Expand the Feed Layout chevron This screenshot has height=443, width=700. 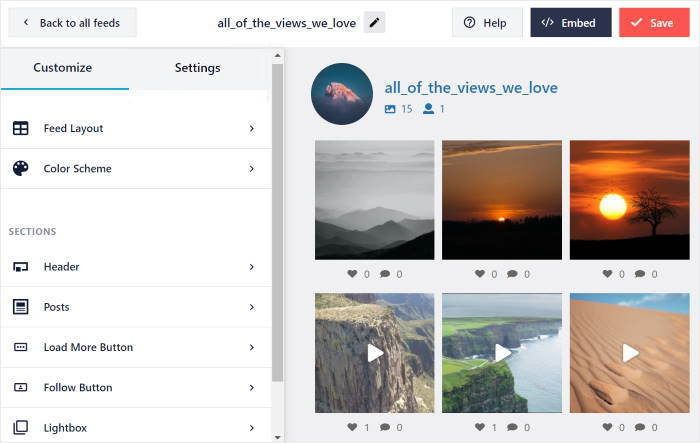pos(251,129)
